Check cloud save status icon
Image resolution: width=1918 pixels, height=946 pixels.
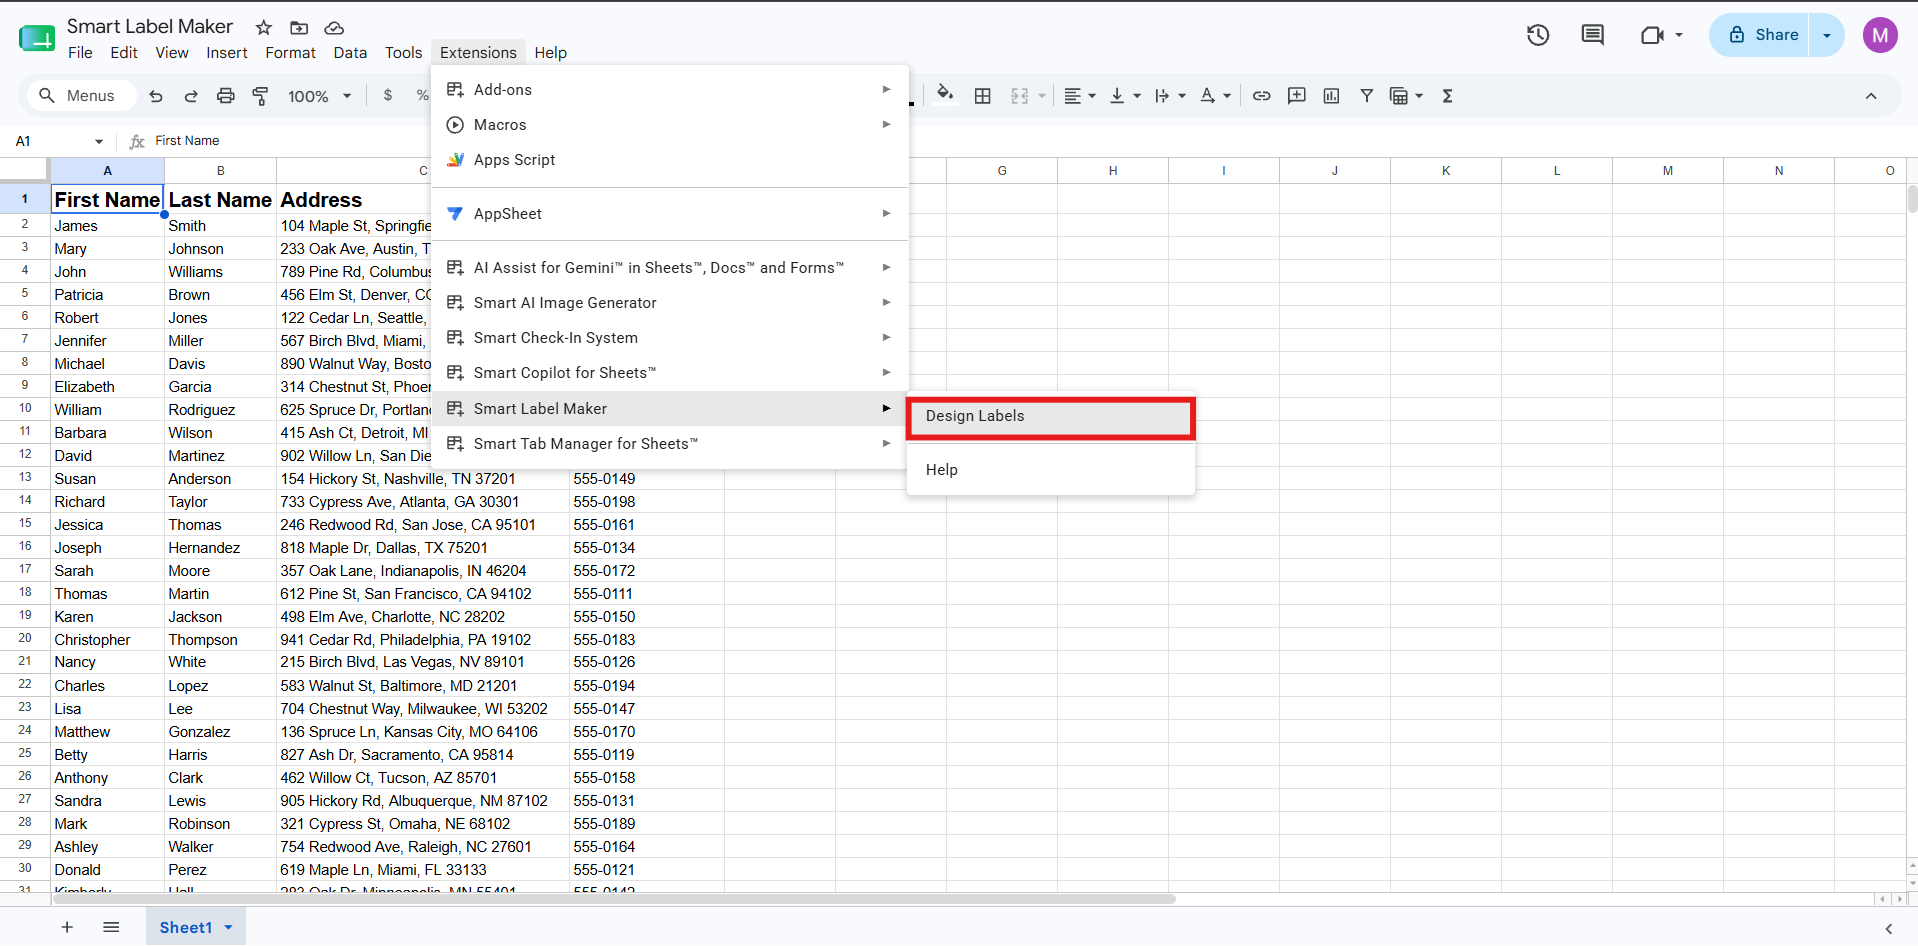334,28
